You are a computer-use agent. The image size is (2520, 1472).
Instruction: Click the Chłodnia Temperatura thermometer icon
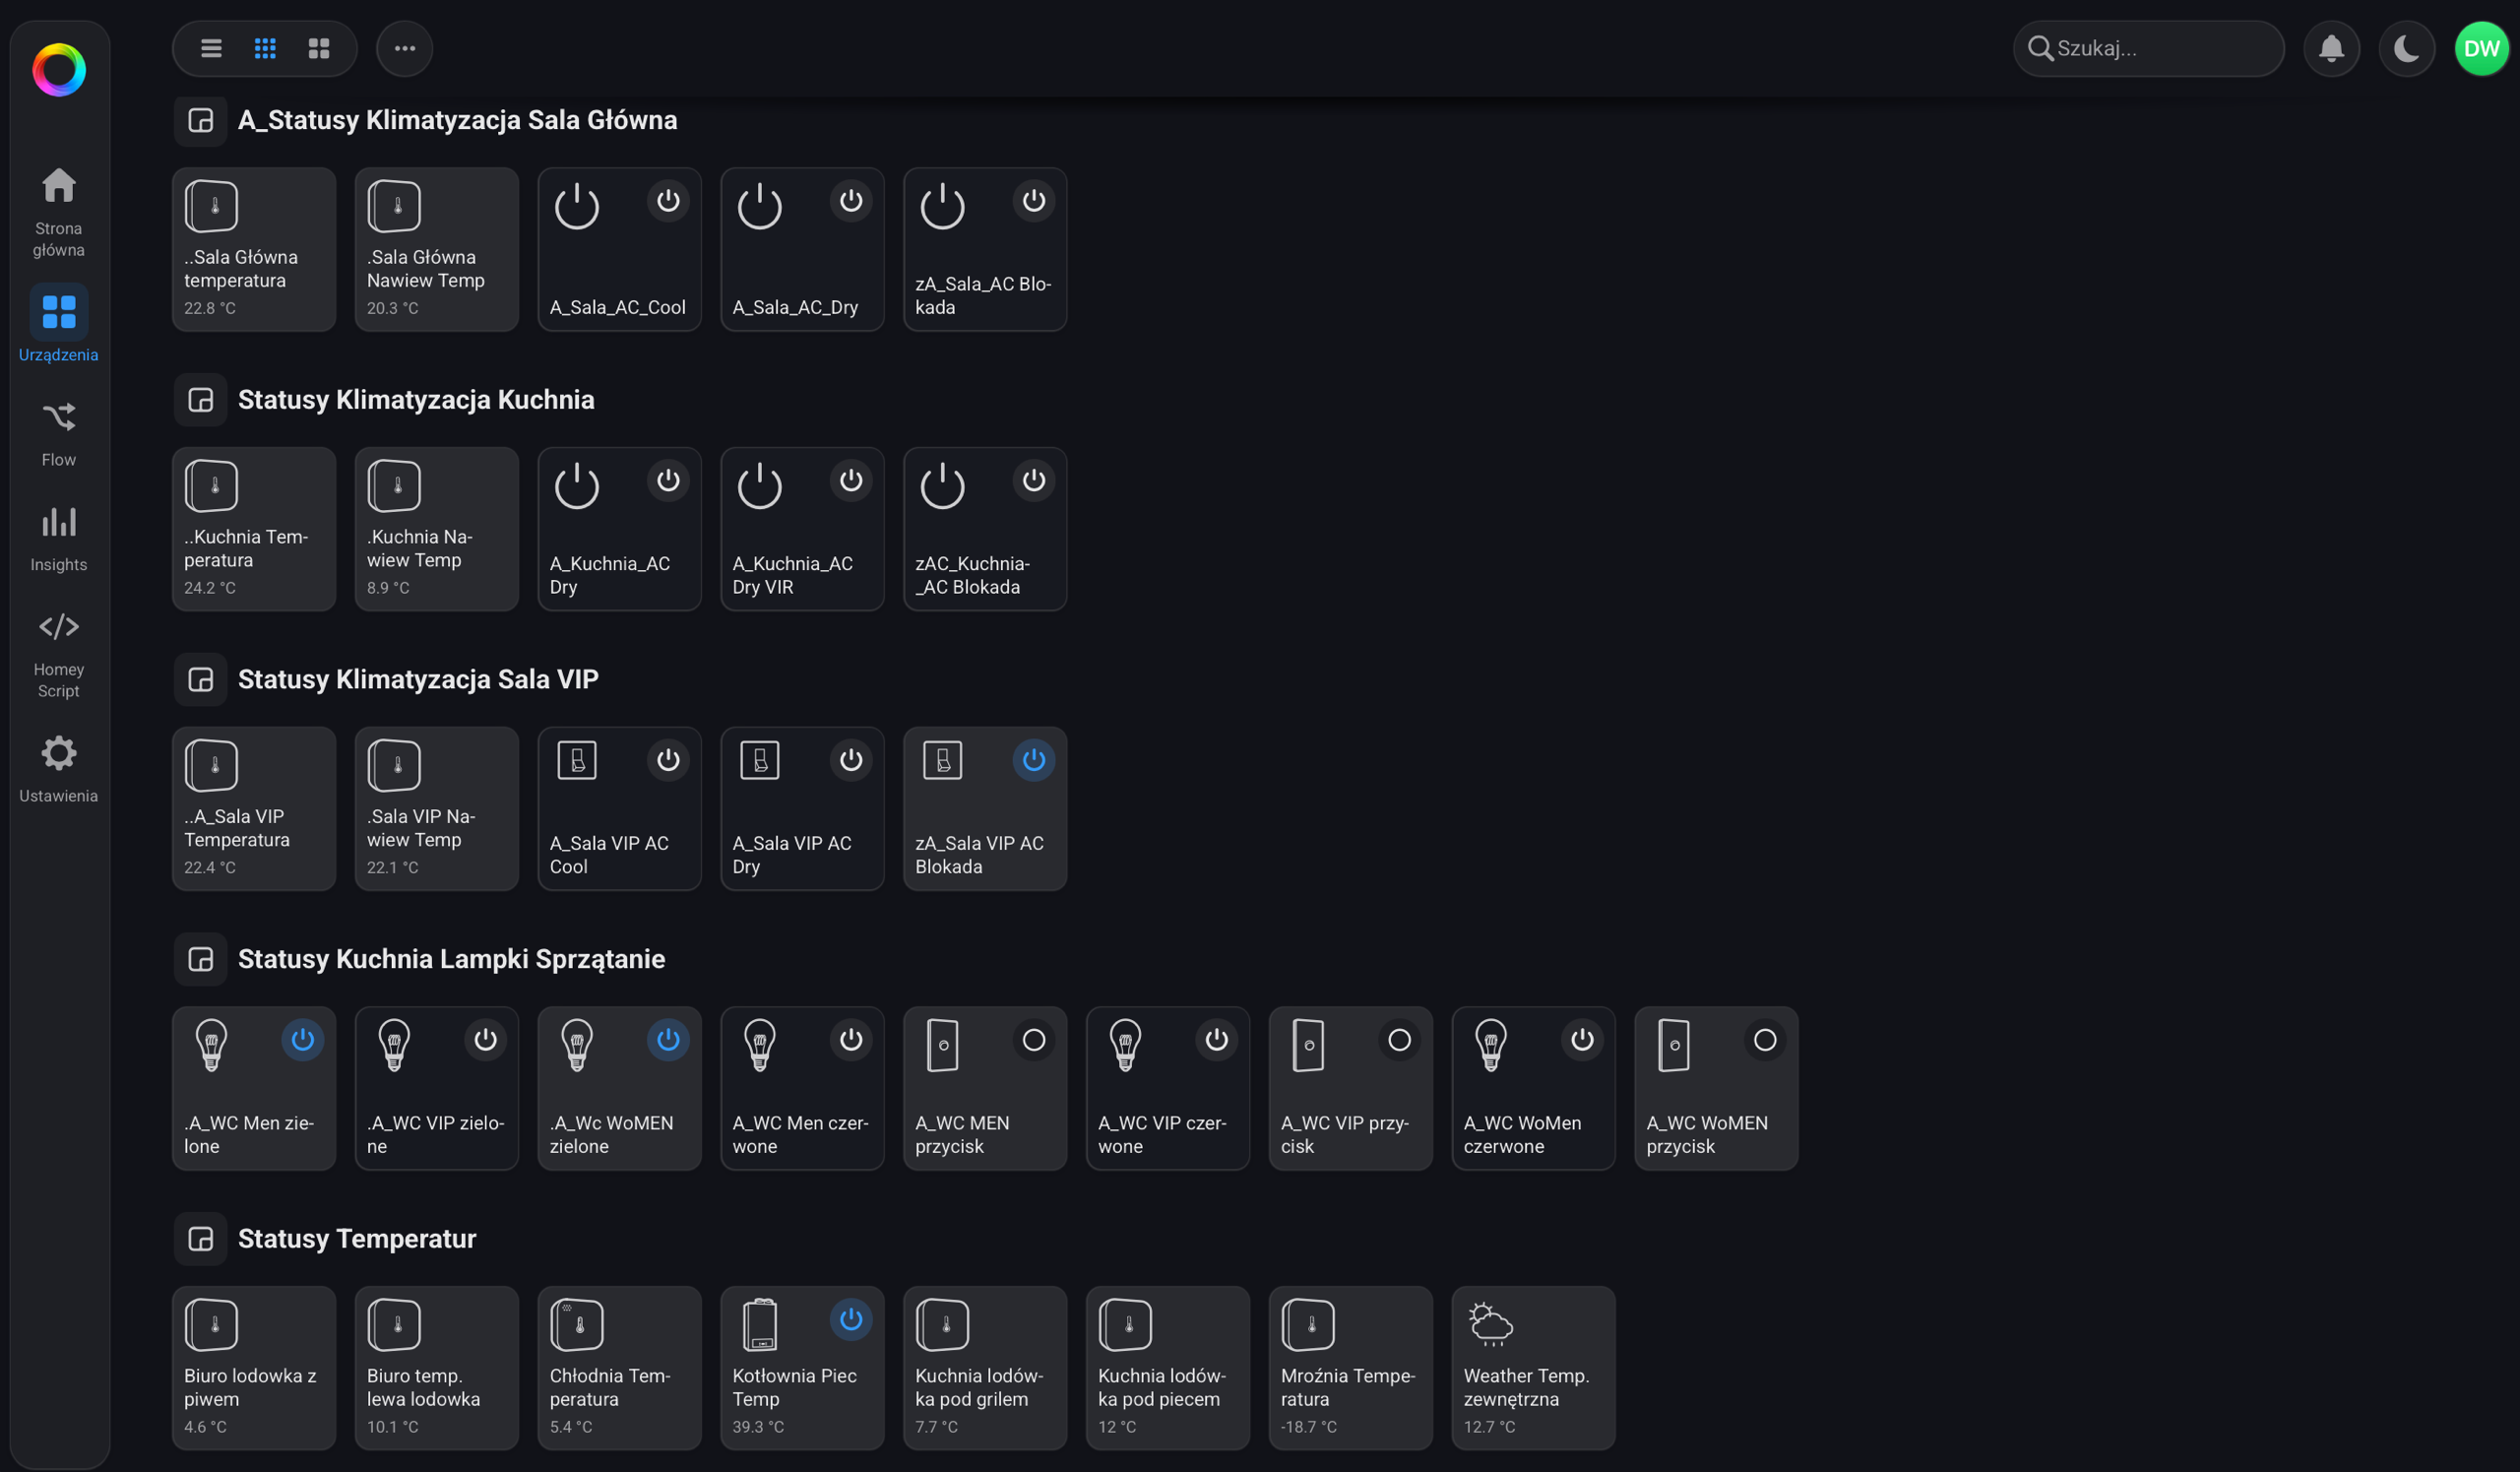577,1325
